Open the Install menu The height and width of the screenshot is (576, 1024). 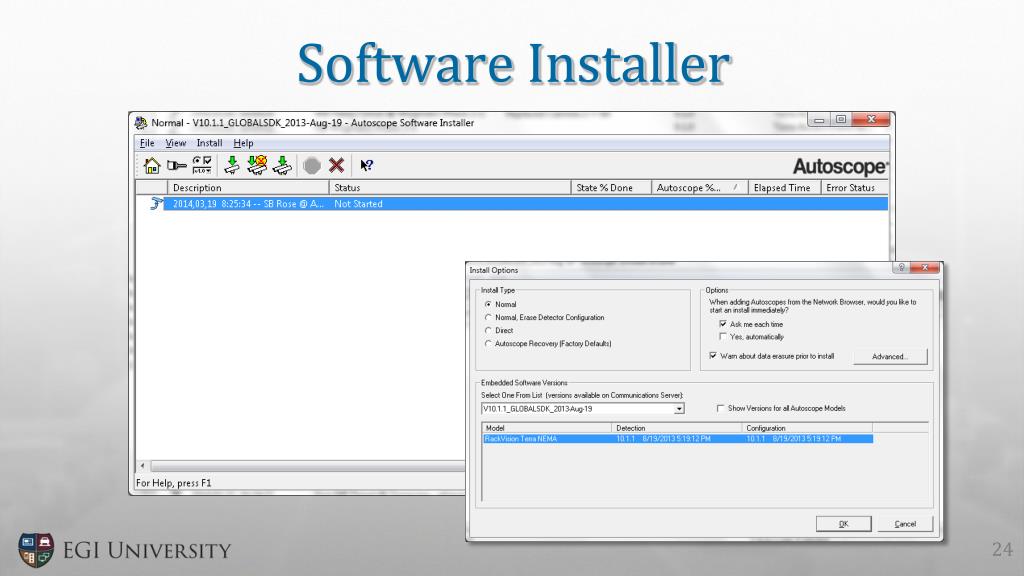(x=210, y=143)
